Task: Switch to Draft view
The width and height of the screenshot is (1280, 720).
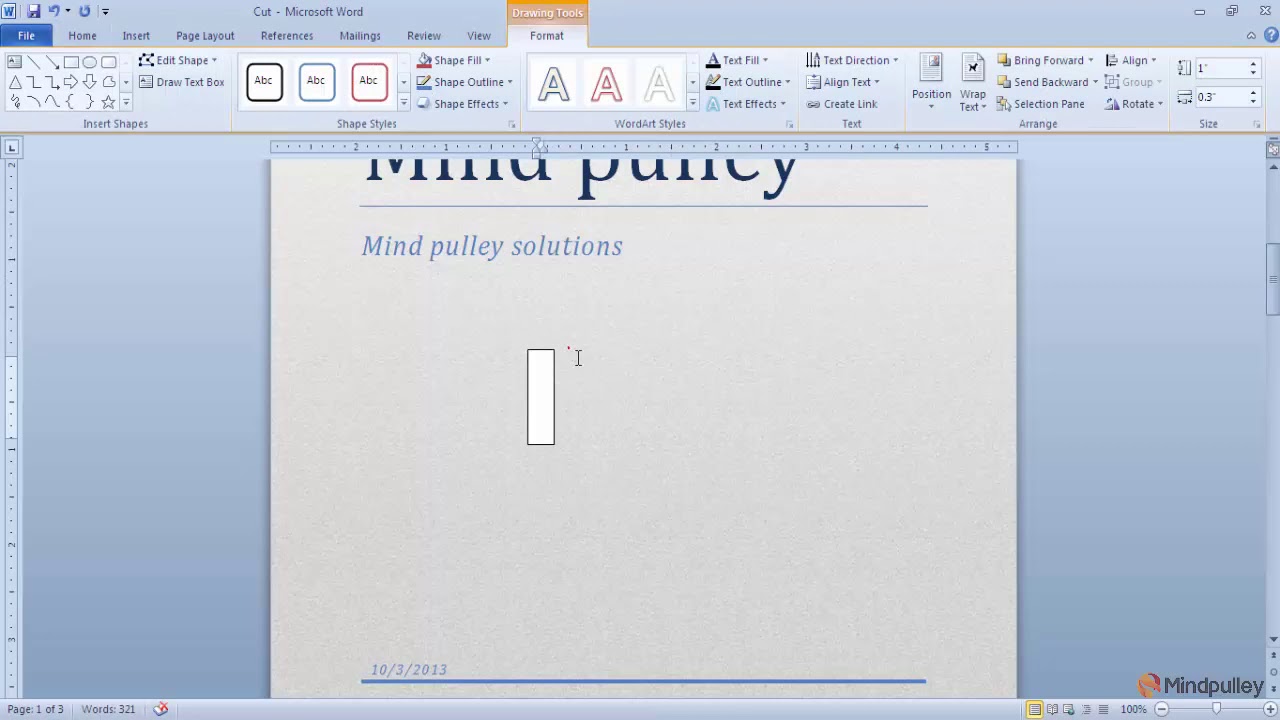Action: tap(1103, 709)
